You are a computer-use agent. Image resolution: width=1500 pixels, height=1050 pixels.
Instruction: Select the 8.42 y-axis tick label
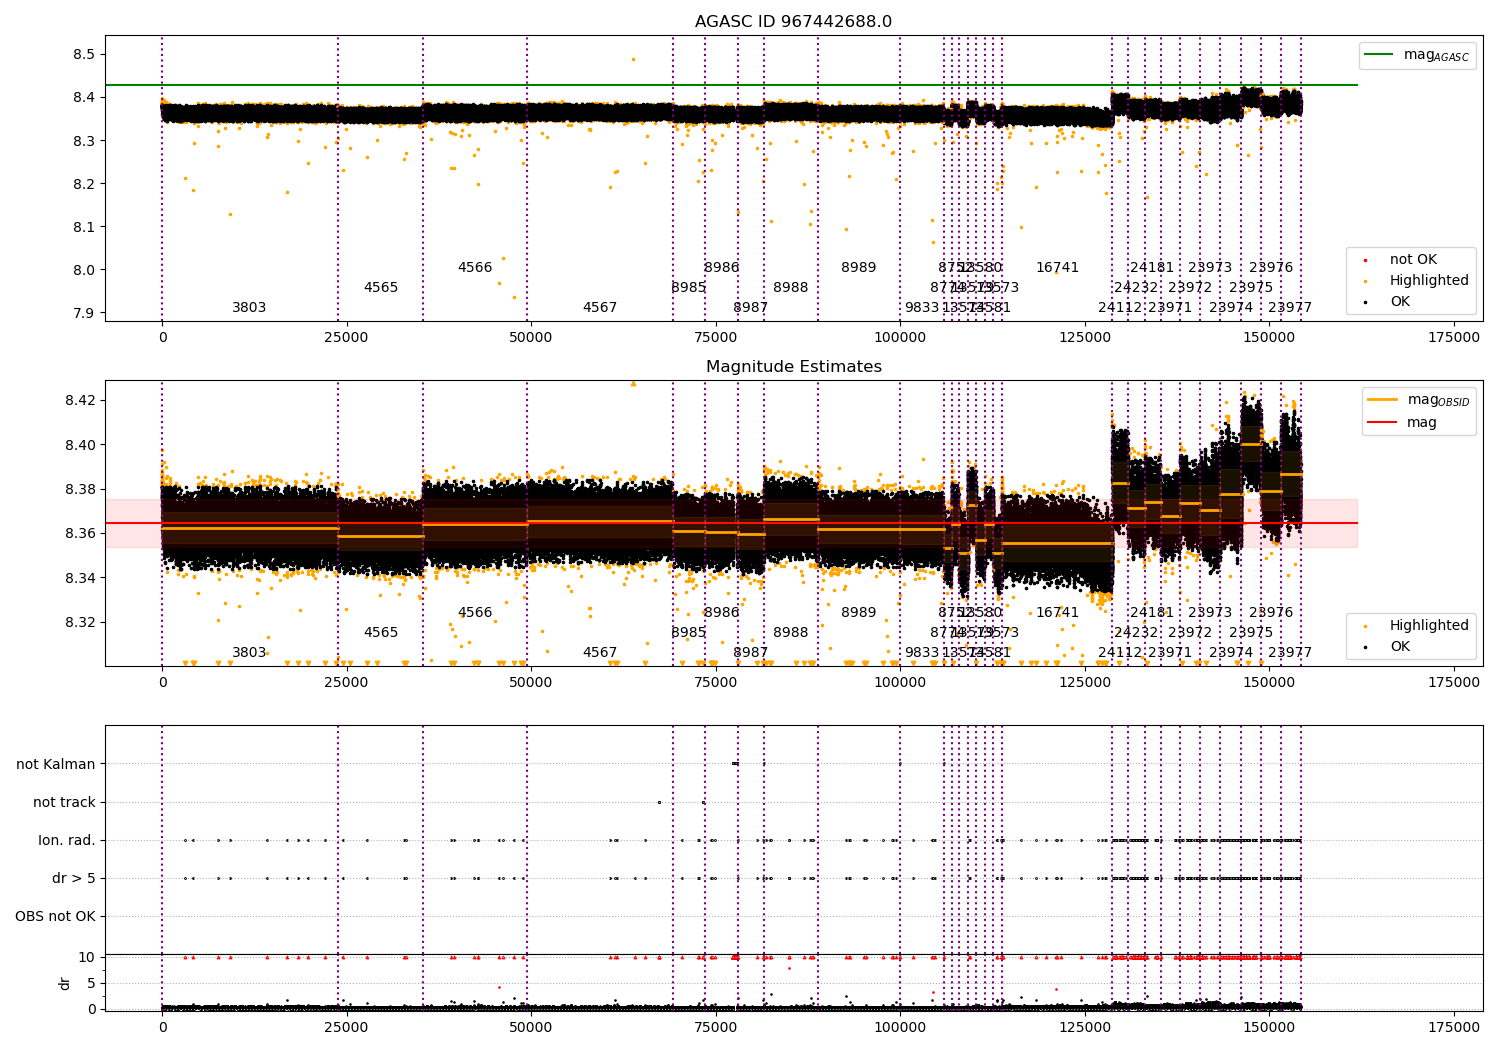tap(80, 400)
